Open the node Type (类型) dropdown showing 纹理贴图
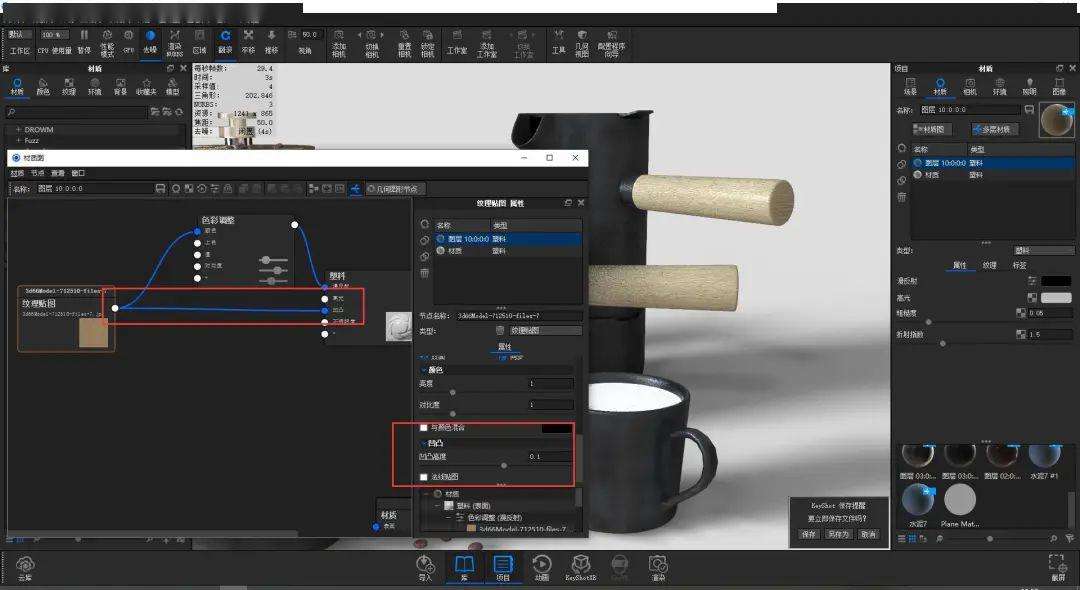 (x=544, y=330)
